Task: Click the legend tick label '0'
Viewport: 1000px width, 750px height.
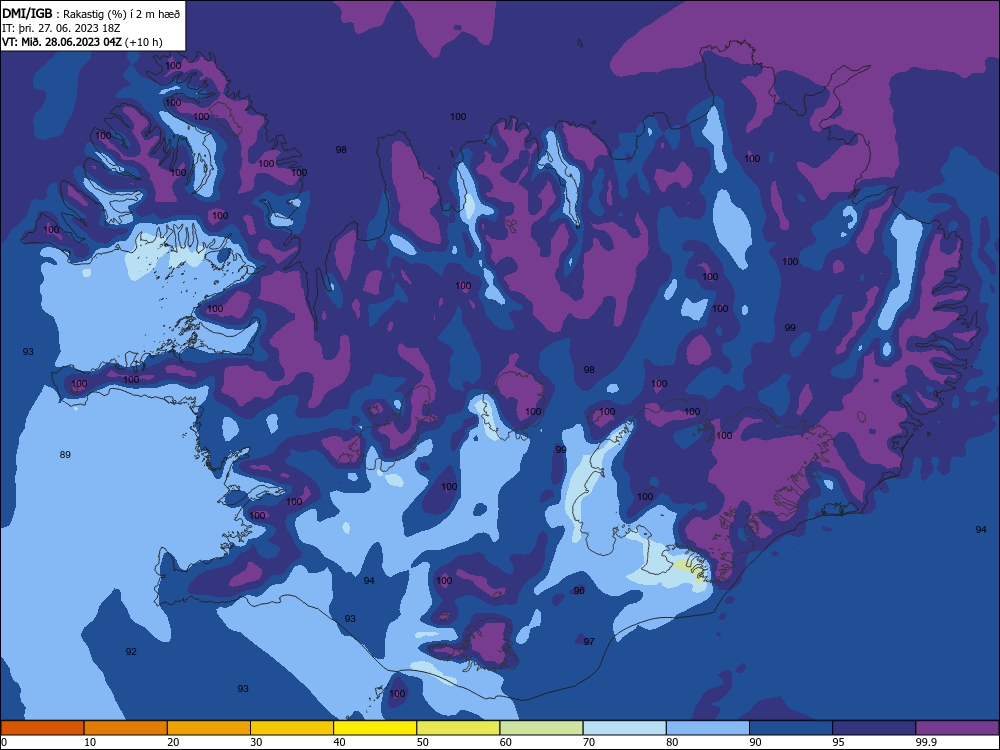Action: (4, 742)
